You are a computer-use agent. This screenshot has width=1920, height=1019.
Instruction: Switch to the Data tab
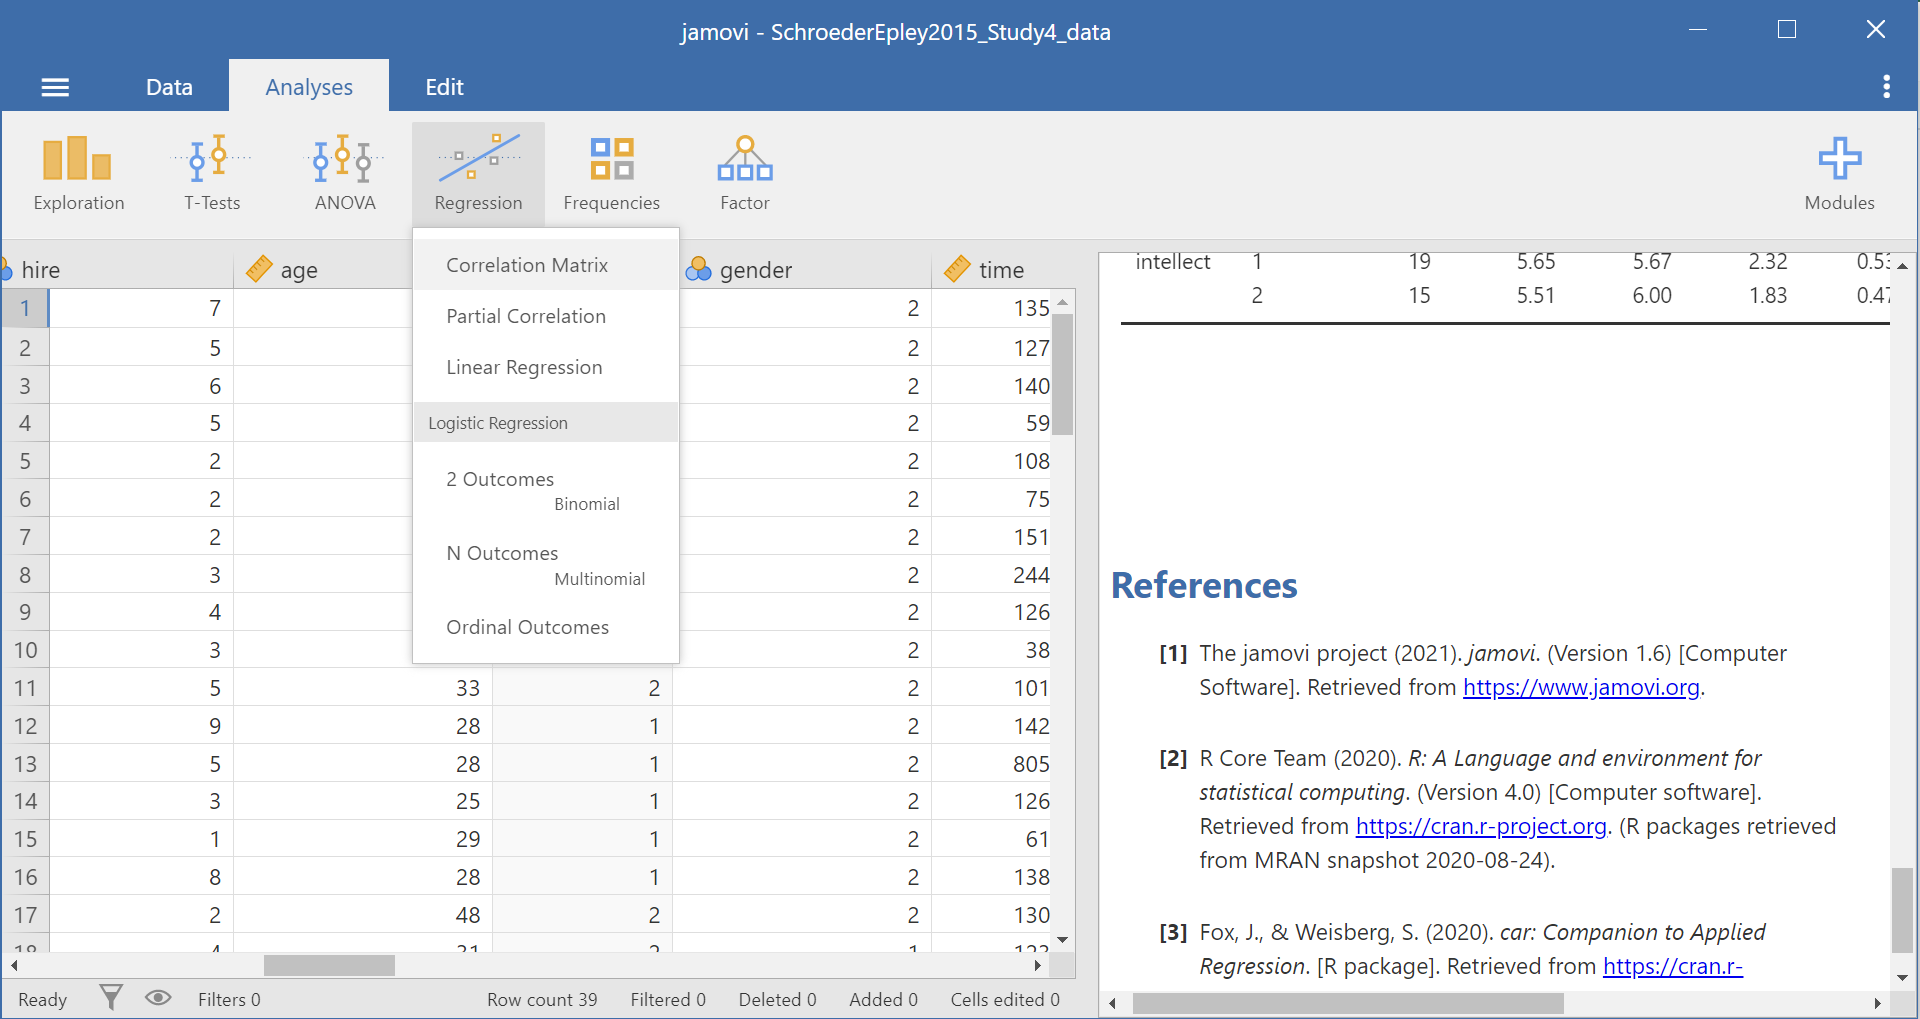point(169,87)
